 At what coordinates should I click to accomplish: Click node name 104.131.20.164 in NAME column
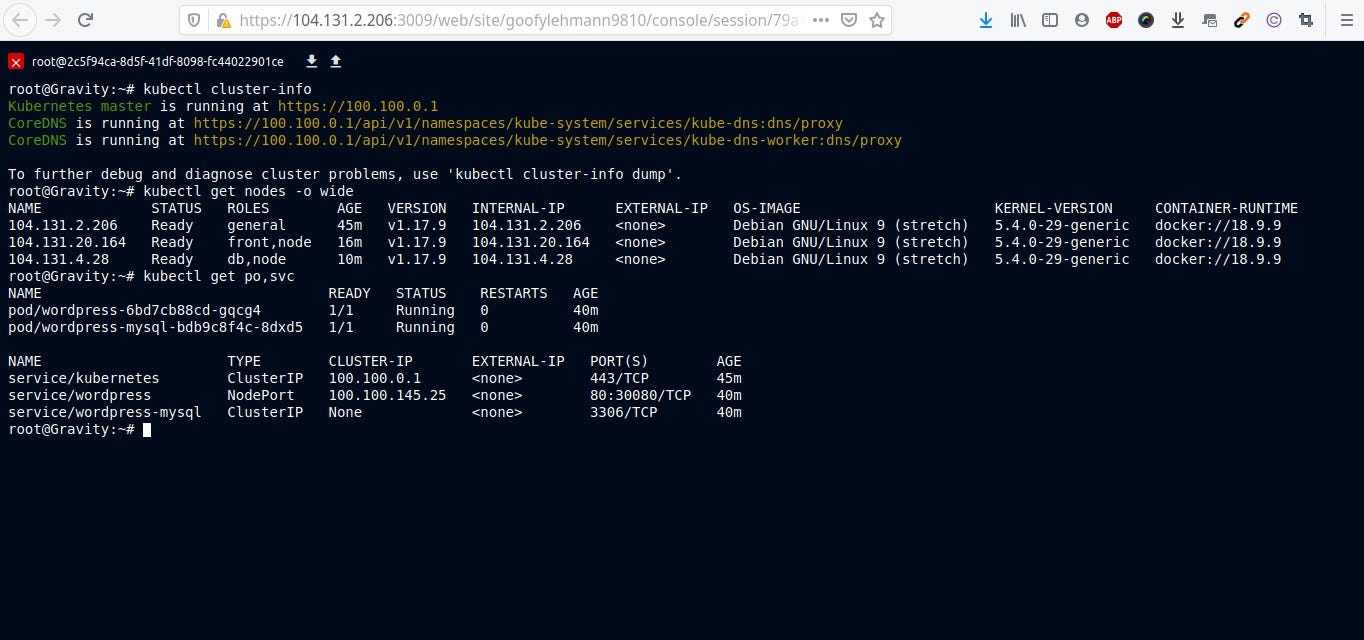click(67, 242)
